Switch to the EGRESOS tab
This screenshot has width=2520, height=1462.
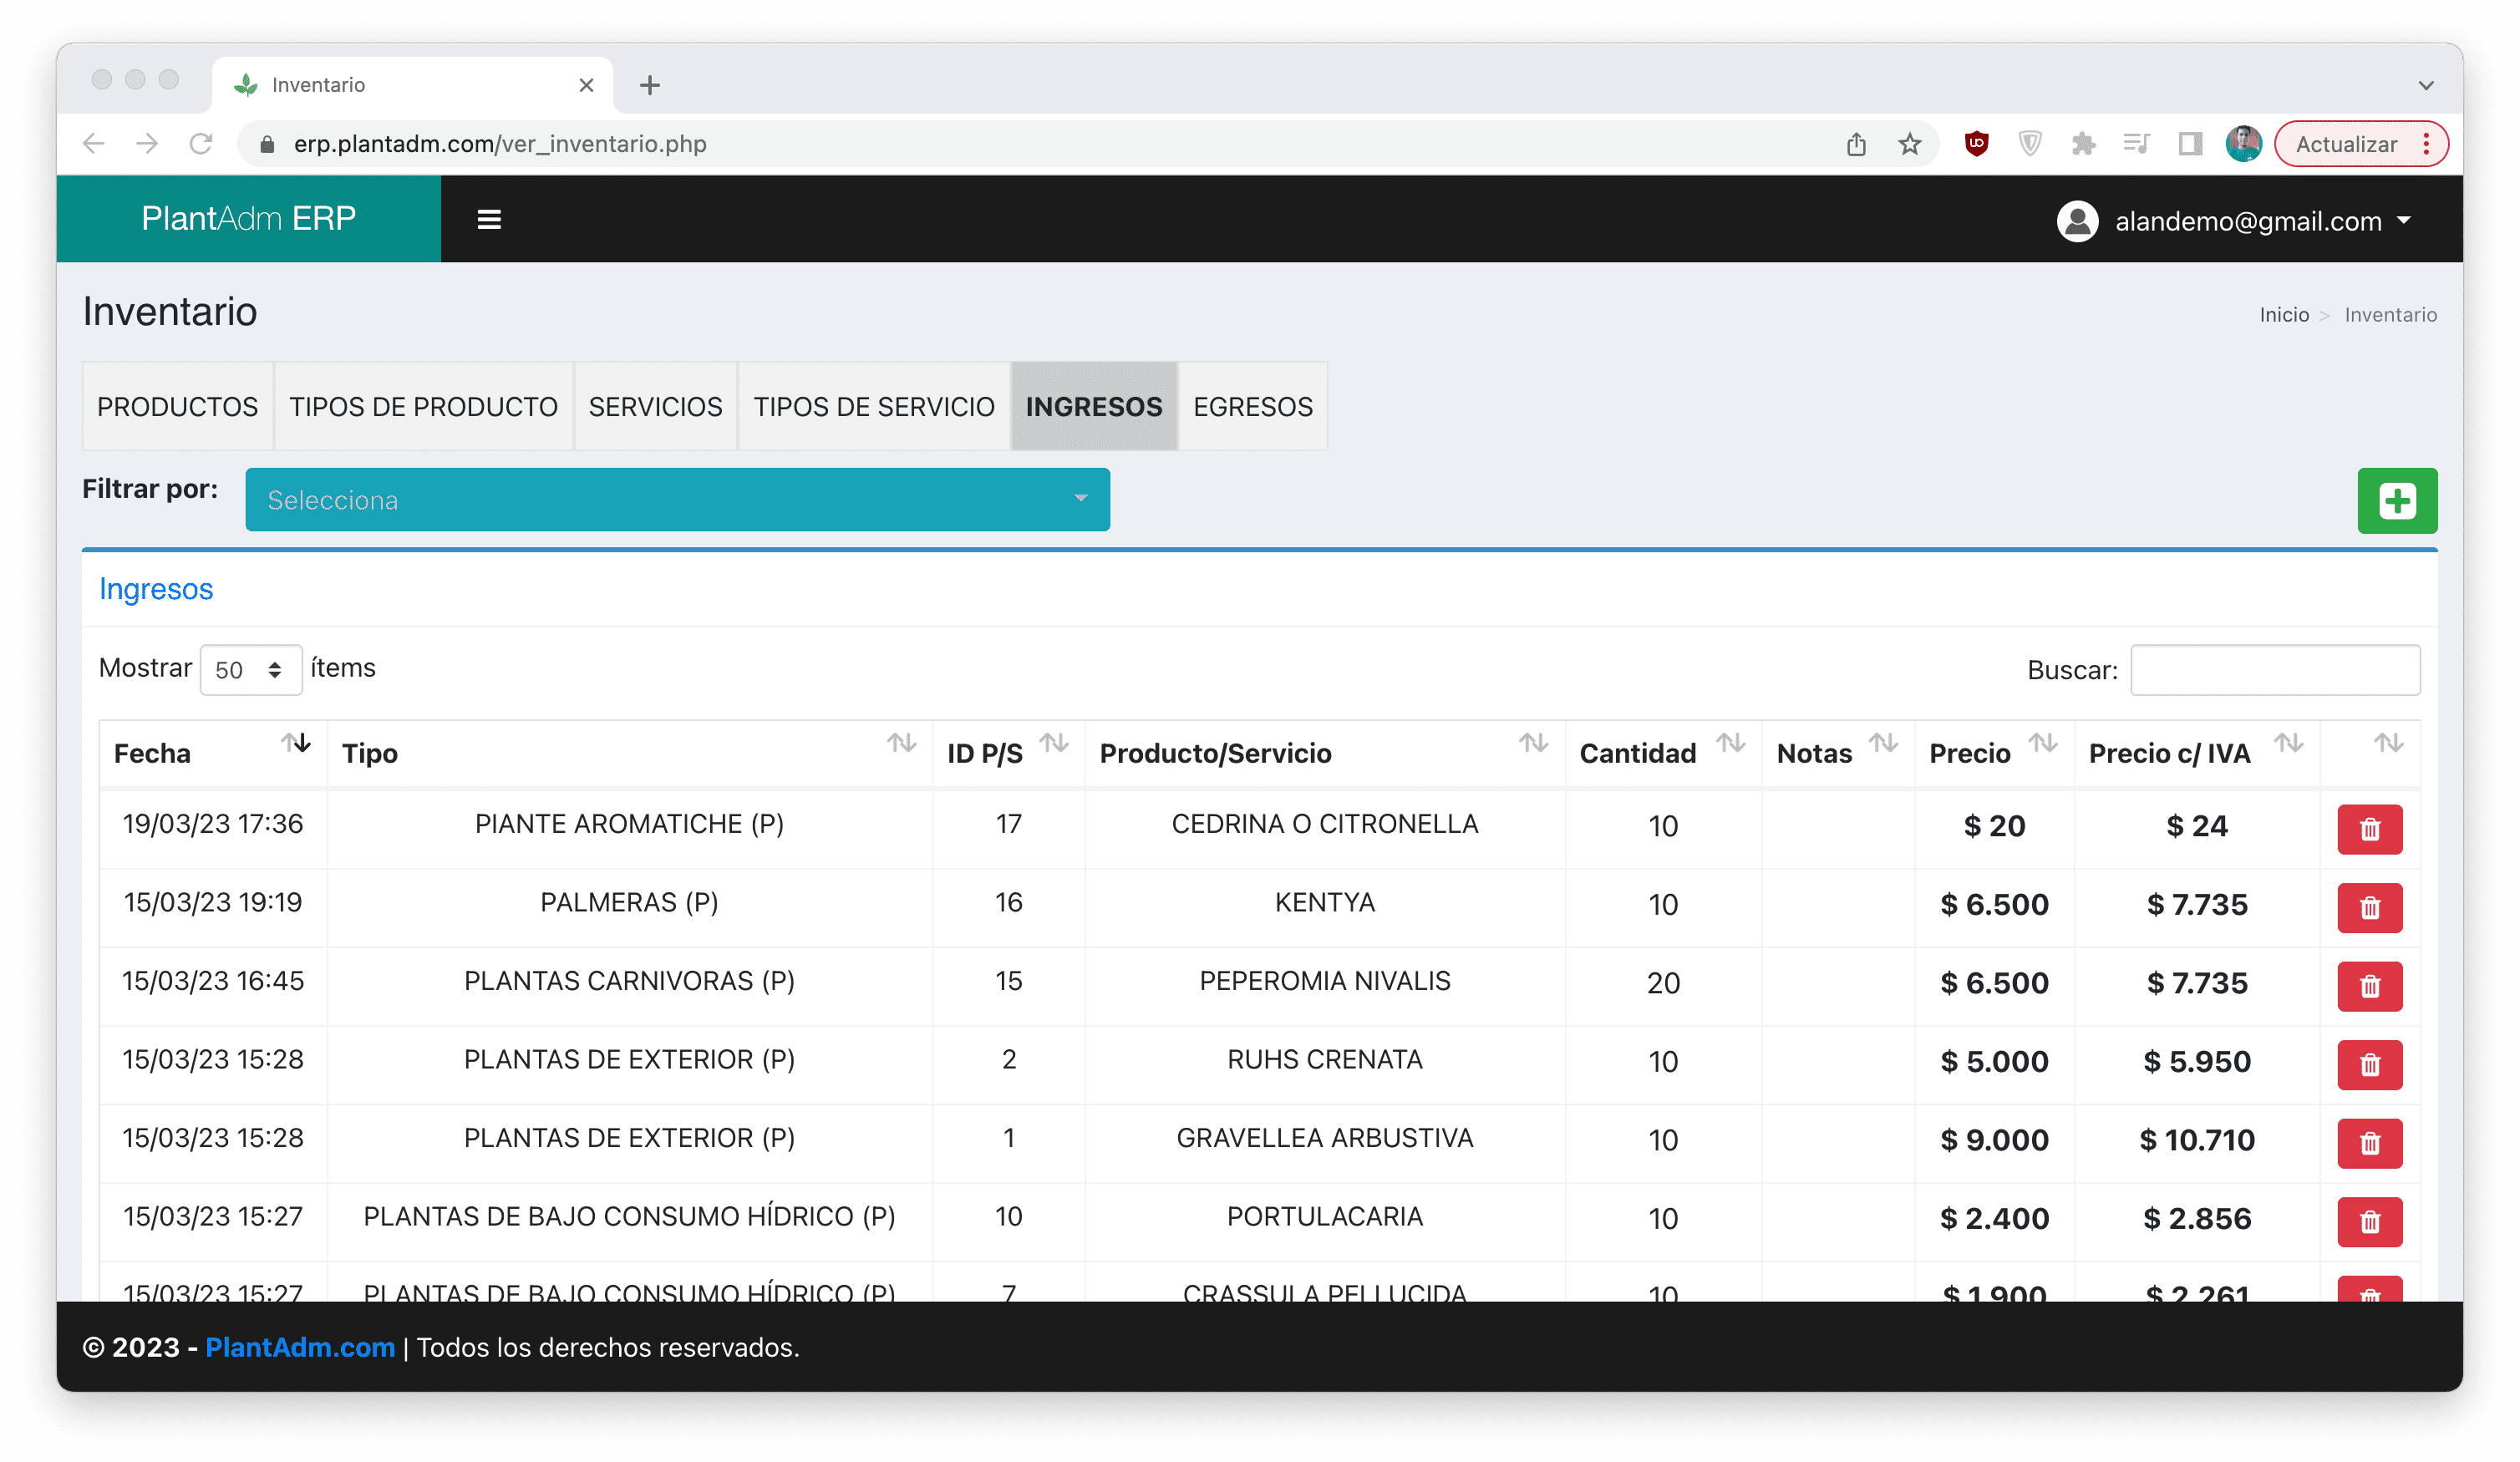1252,406
